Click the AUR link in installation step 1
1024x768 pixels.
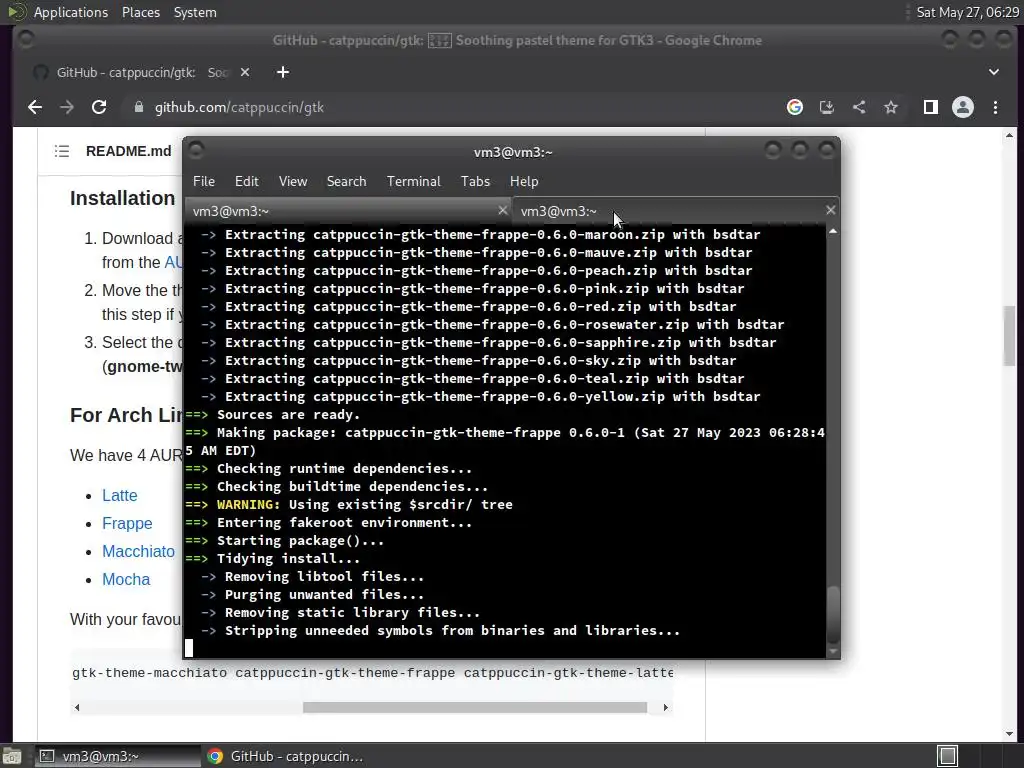(173, 263)
